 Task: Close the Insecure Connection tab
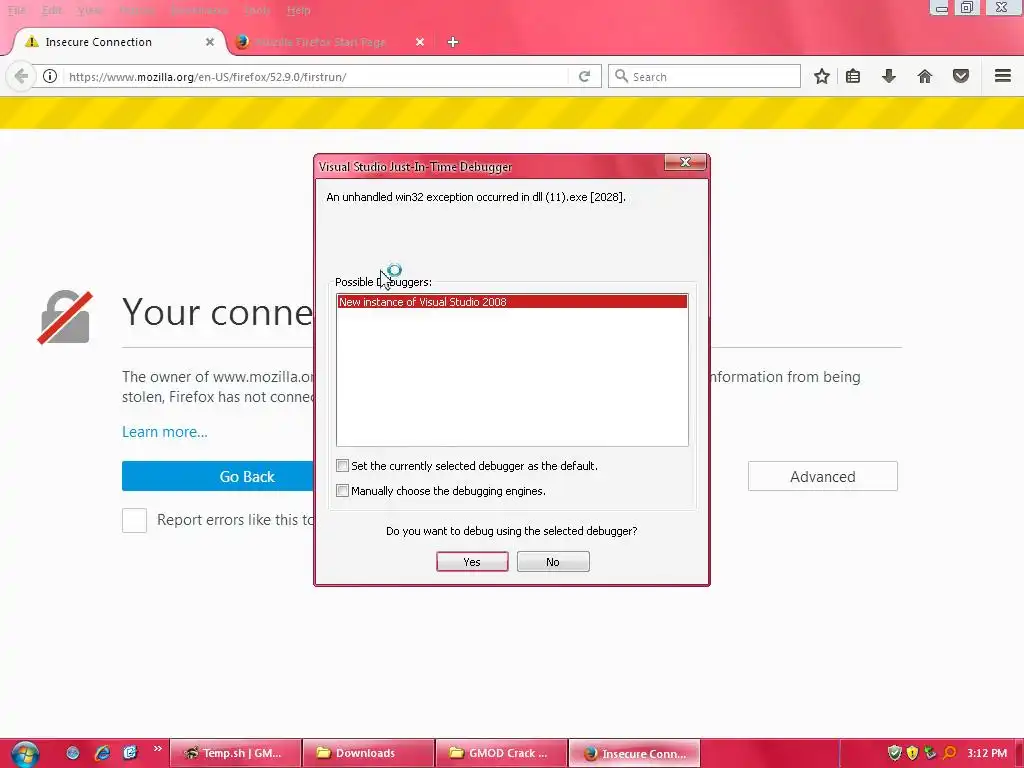point(210,42)
